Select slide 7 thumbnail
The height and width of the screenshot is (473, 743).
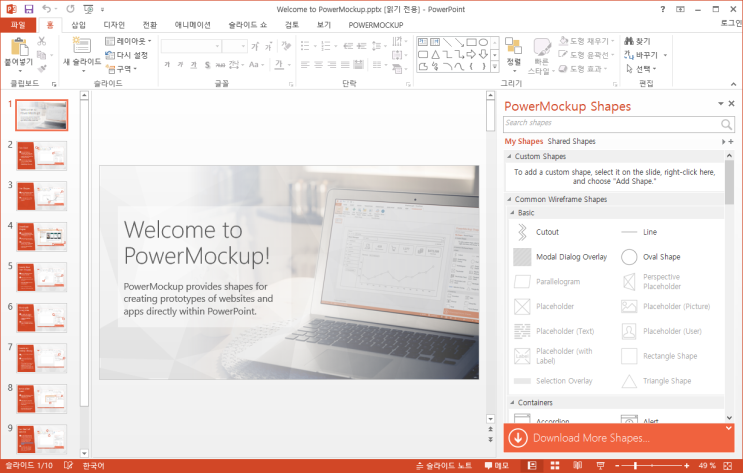tap(42, 358)
